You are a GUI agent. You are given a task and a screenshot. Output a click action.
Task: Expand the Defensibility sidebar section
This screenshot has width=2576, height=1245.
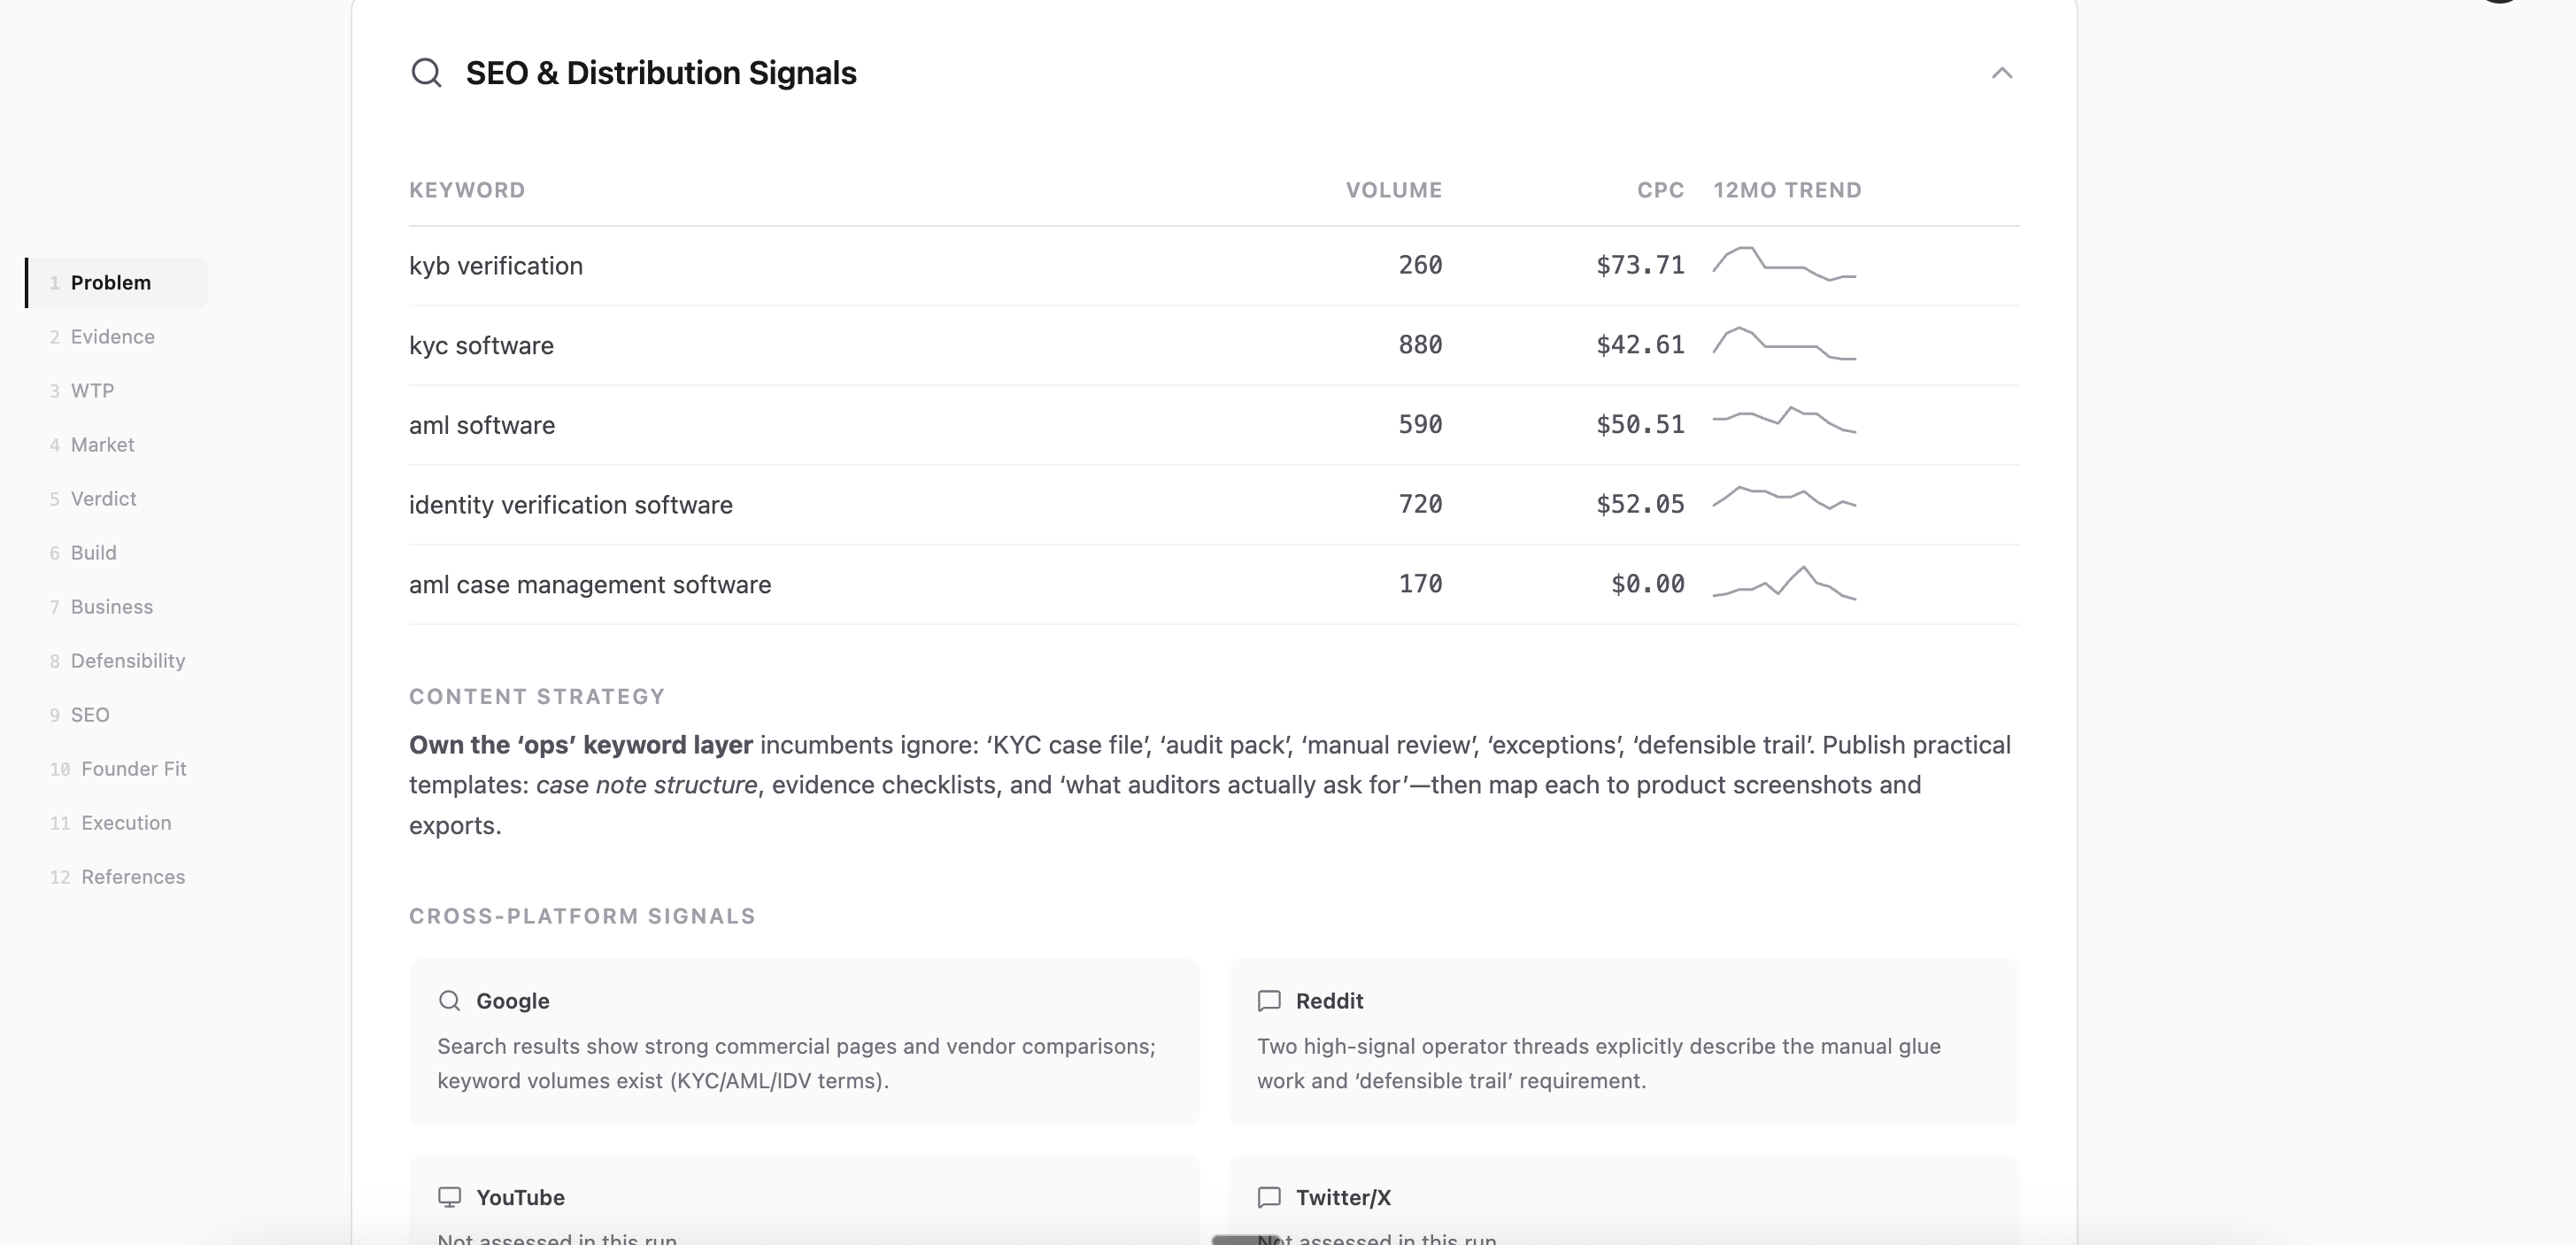click(128, 660)
